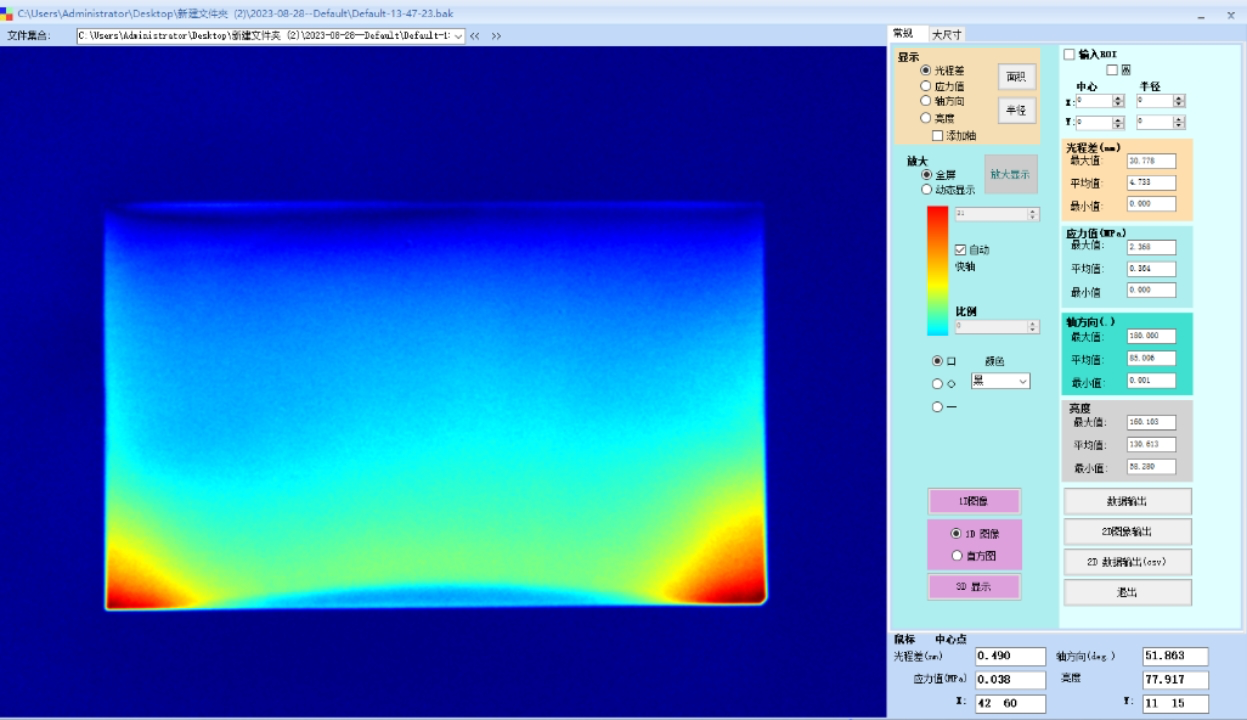Screen dimensions: 1247x720
Task: Select the square marker shape option
Action: [x=938, y=361]
